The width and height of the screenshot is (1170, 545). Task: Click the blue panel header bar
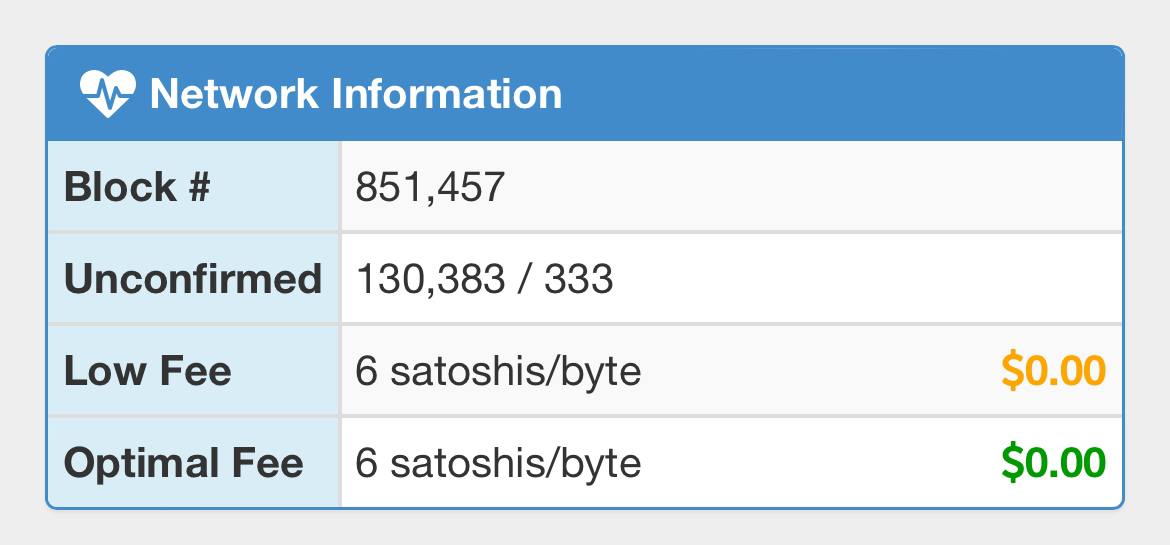585,93
